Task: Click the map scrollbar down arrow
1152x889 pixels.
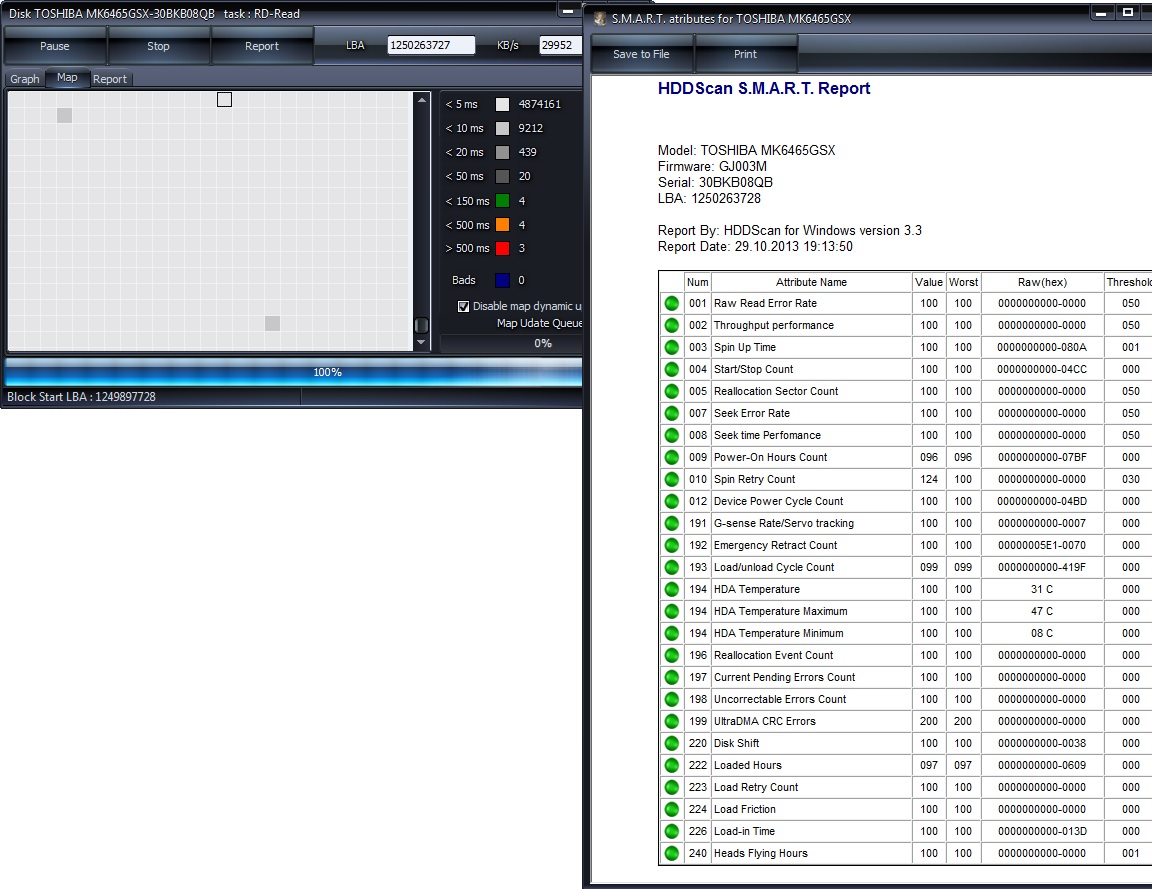Action: pyautogui.click(x=421, y=342)
